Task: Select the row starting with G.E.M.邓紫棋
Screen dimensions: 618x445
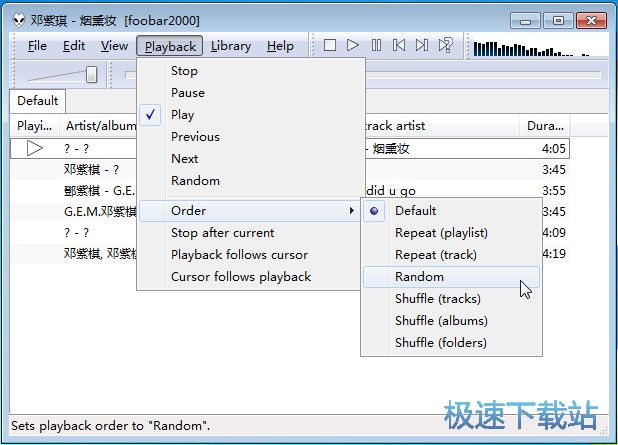Action: [x=290, y=212]
